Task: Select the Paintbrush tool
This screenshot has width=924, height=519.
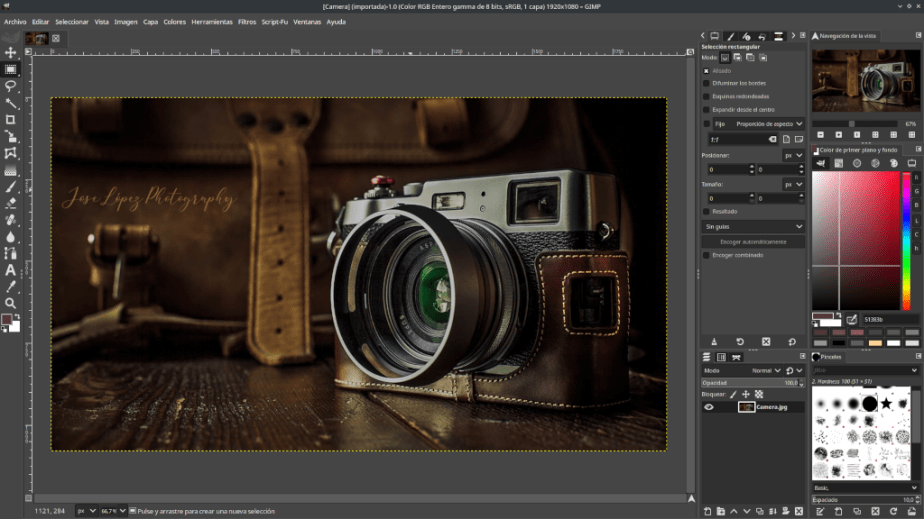Action: (11, 187)
